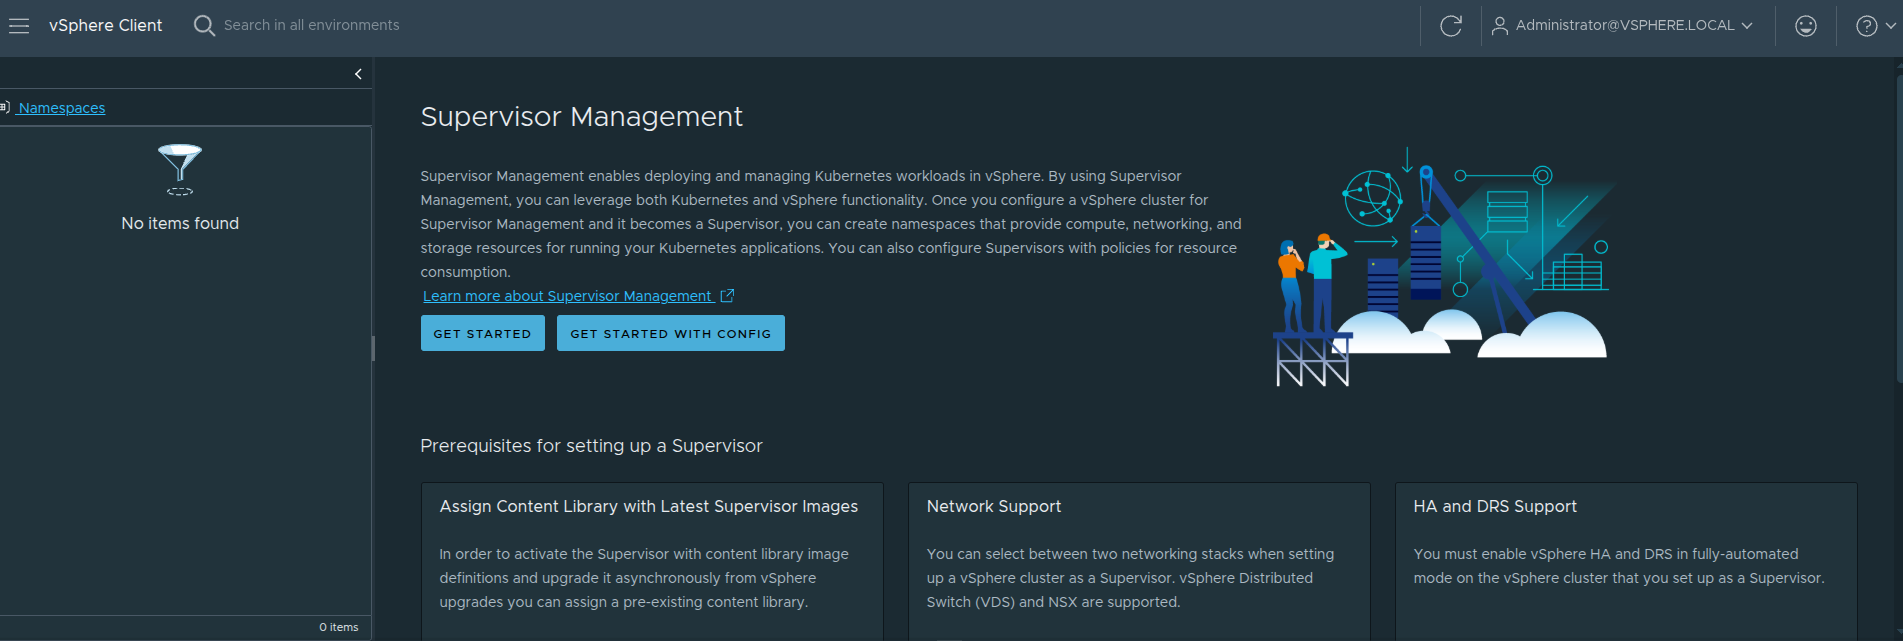Expand the Administrator@VSPHERE.LOCAL dropdown
This screenshot has width=1903, height=641.
click(x=1747, y=26)
